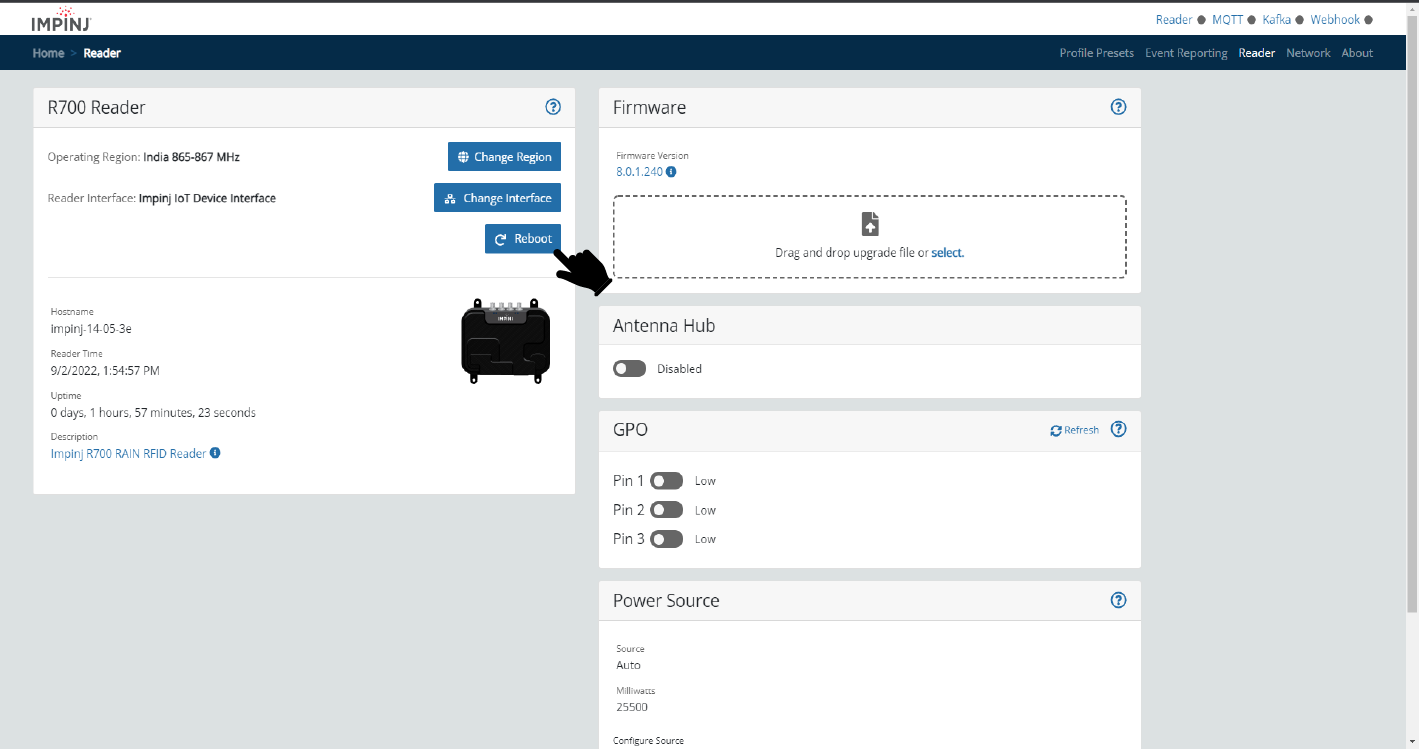This screenshot has width=1419, height=749.
Task: Open the Profile Presets menu
Action: pos(1096,53)
